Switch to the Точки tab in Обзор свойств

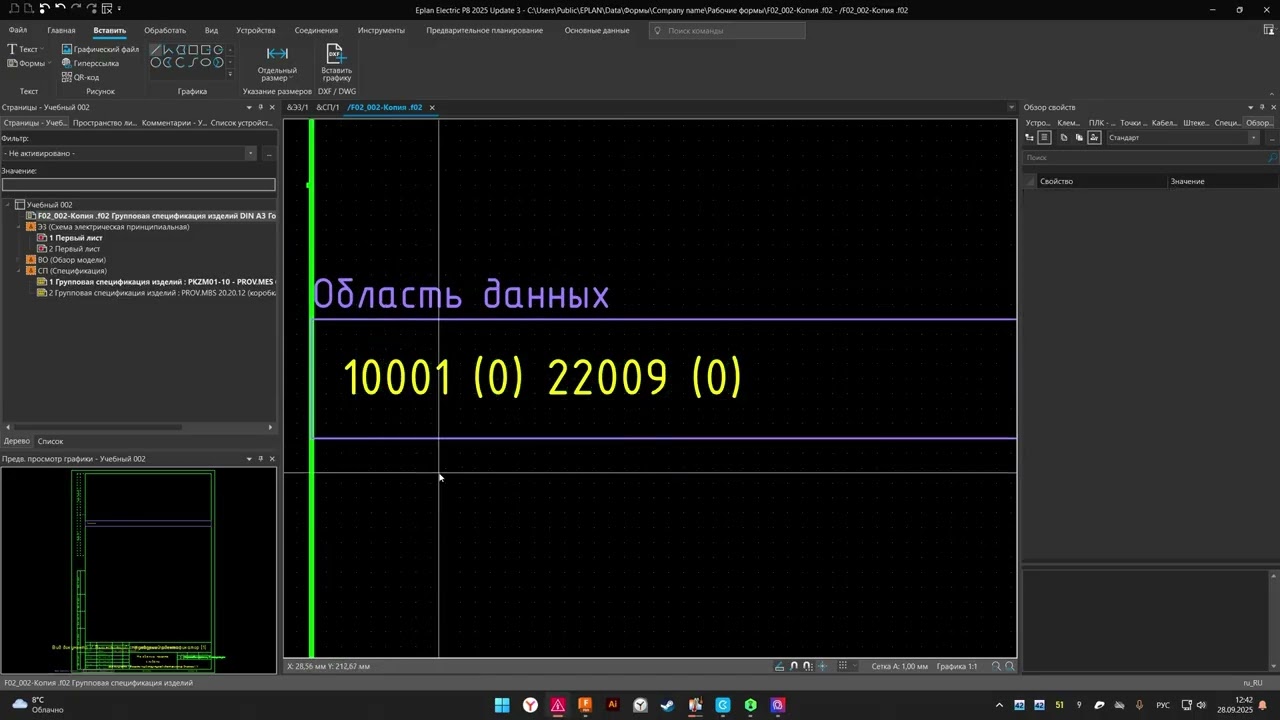(x=1132, y=123)
